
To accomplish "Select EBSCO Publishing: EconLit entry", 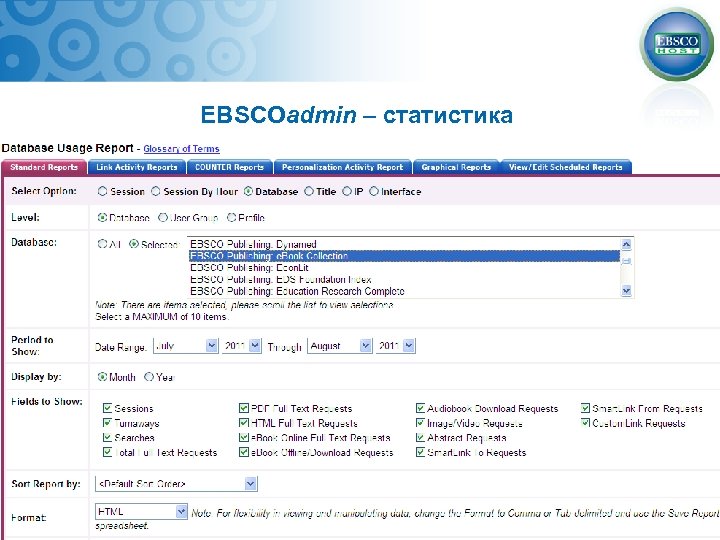I will click(x=404, y=268).
